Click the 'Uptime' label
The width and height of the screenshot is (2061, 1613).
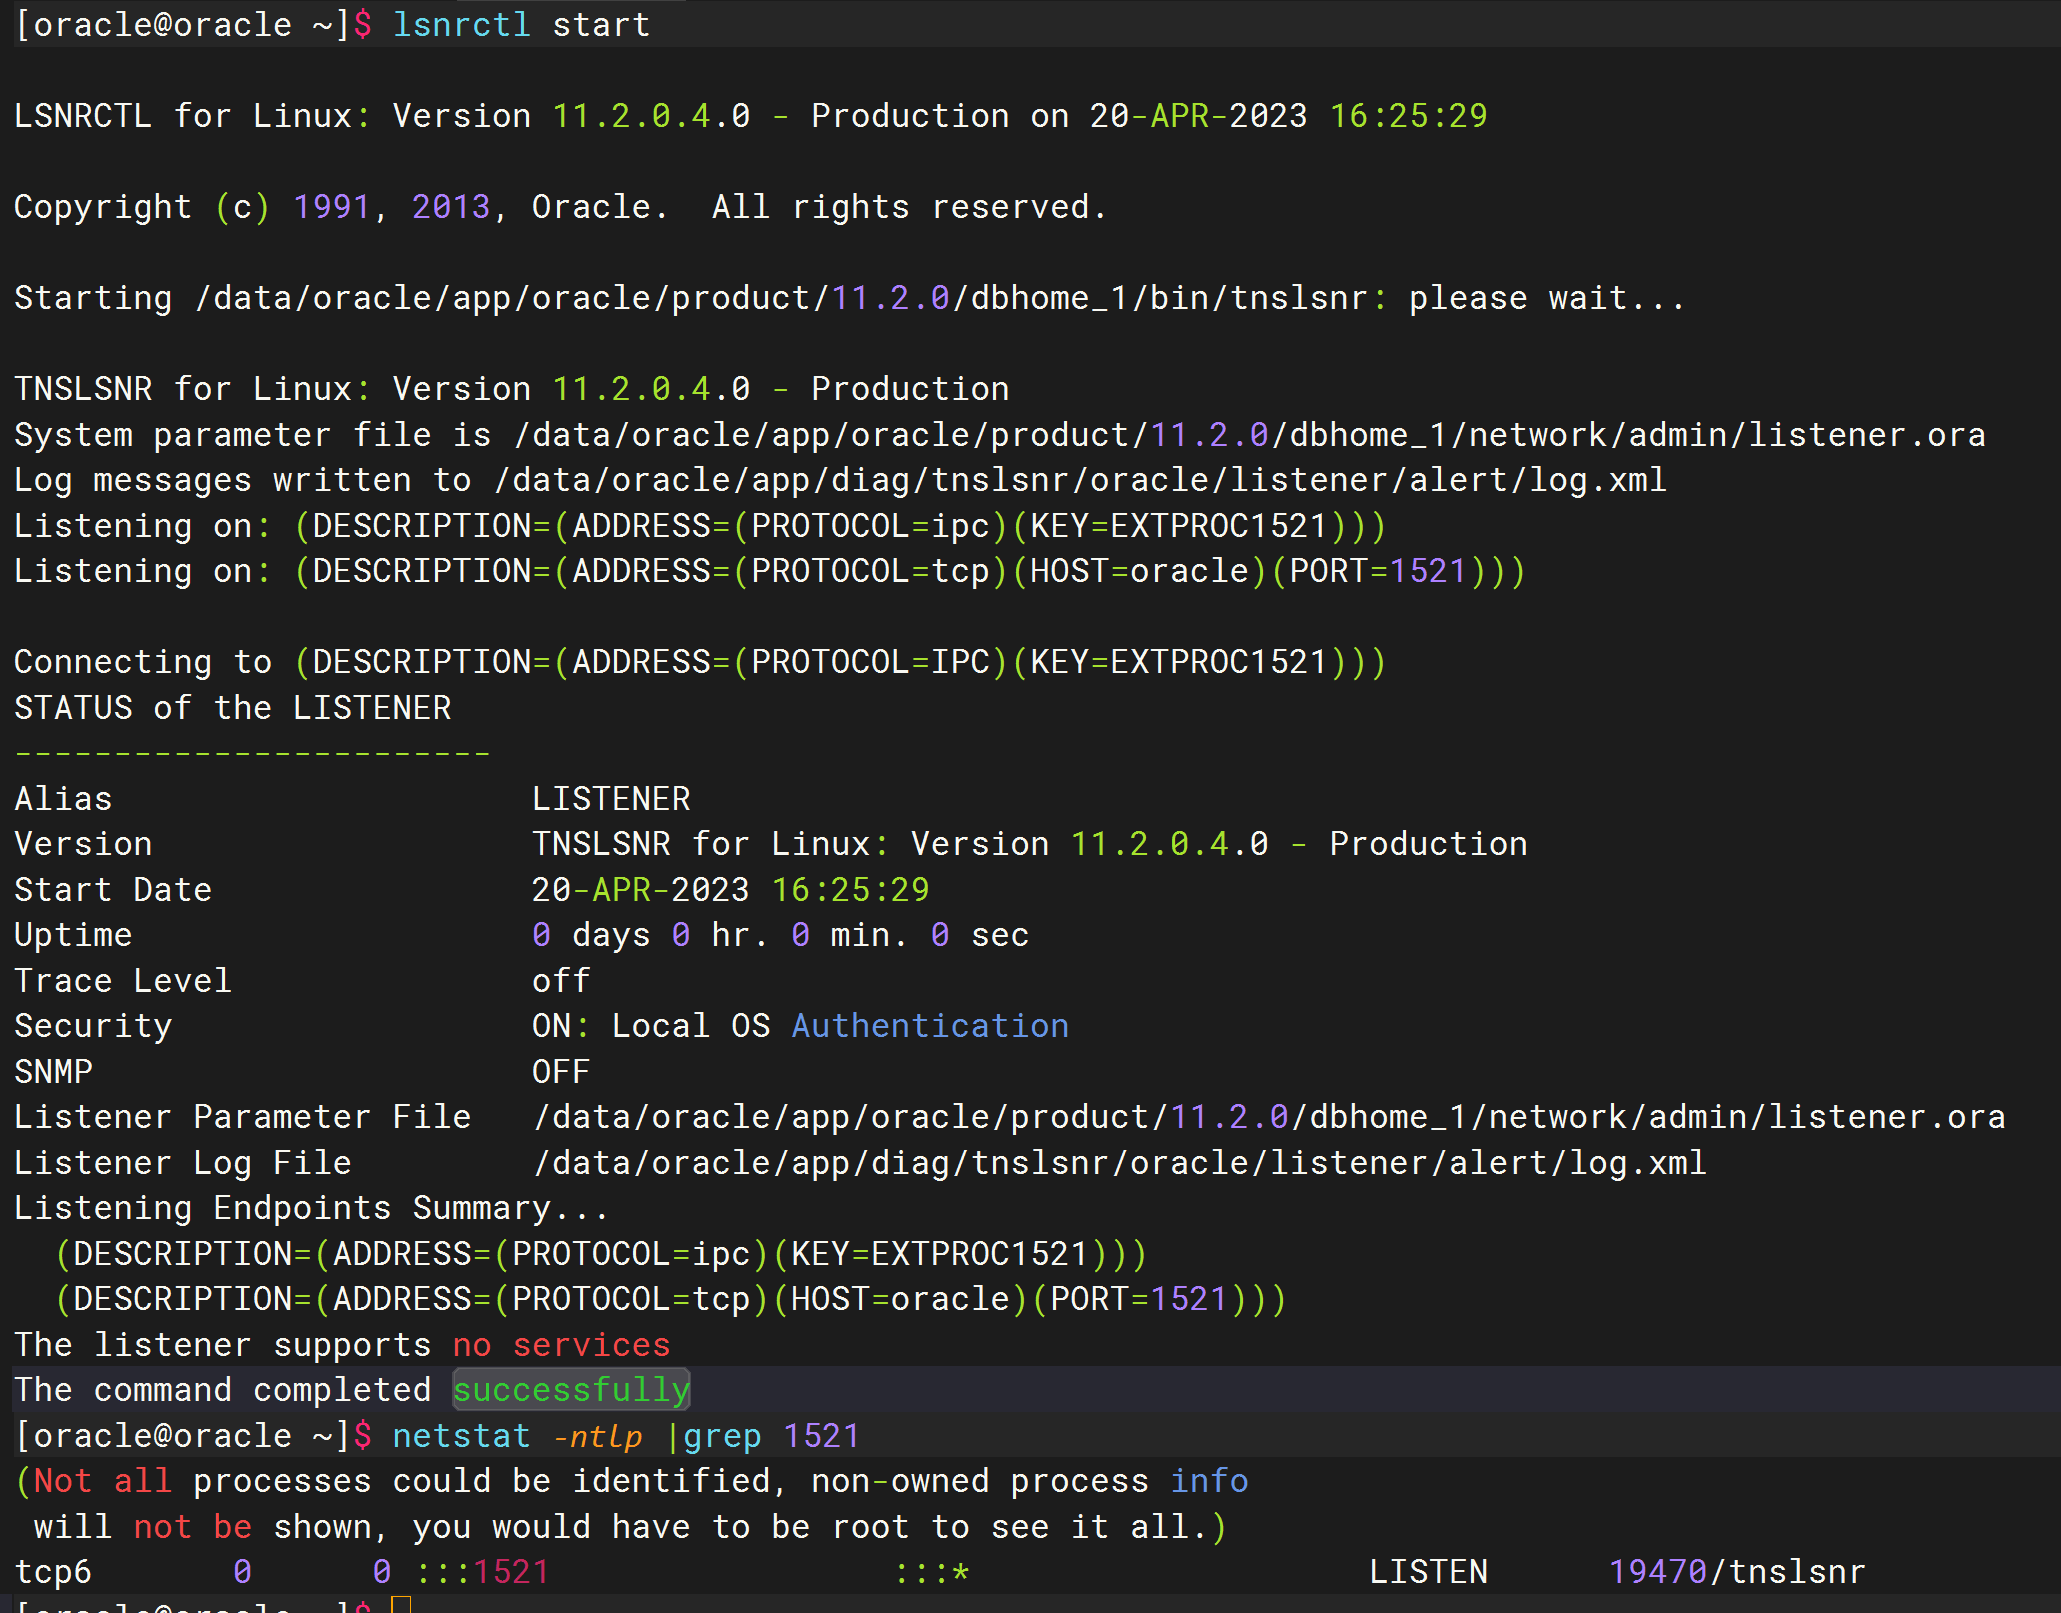pyautogui.click(x=73, y=935)
